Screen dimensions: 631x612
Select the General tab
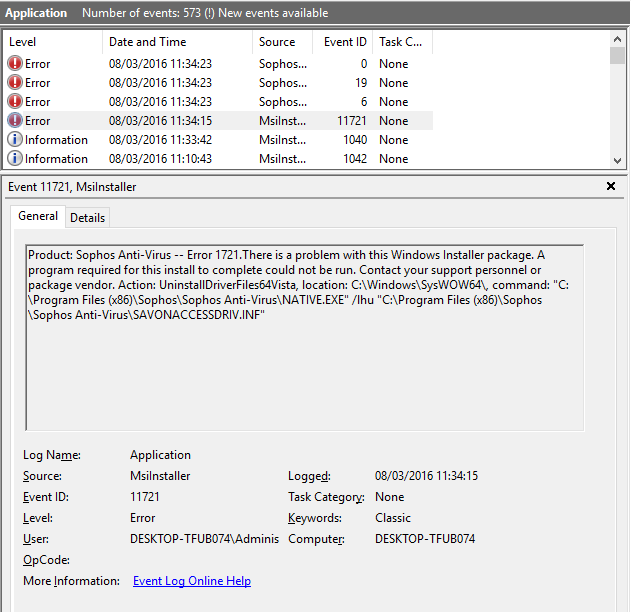(38, 216)
